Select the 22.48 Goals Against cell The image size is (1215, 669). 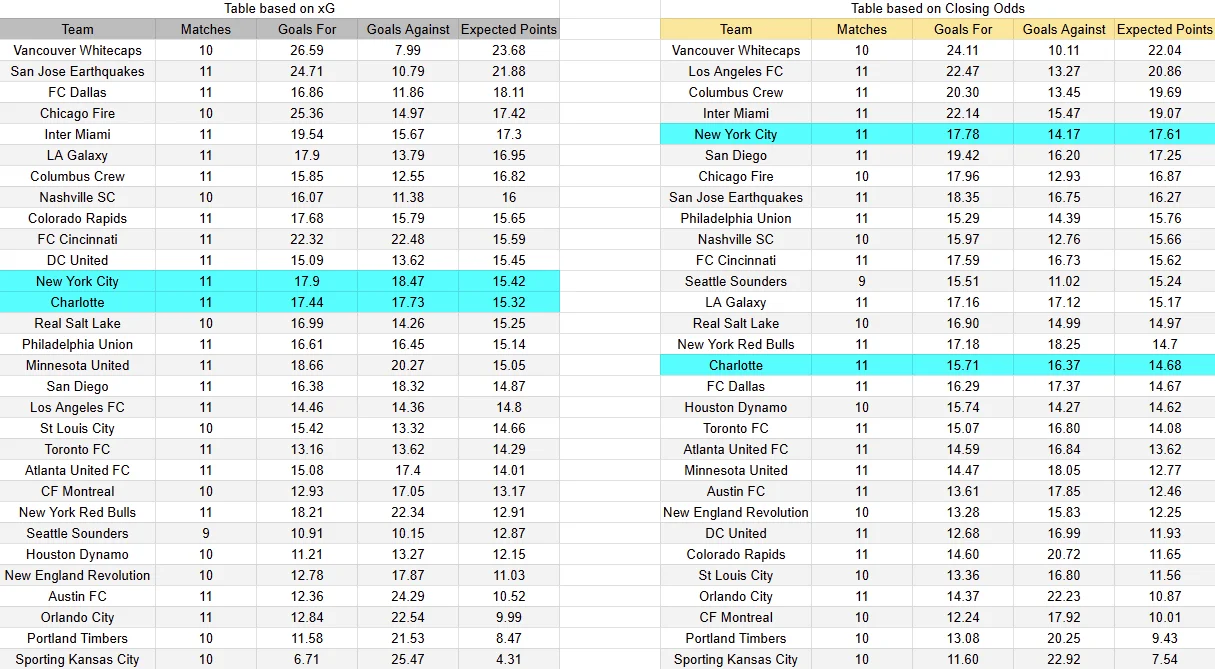pyautogui.click(x=408, y=239)
